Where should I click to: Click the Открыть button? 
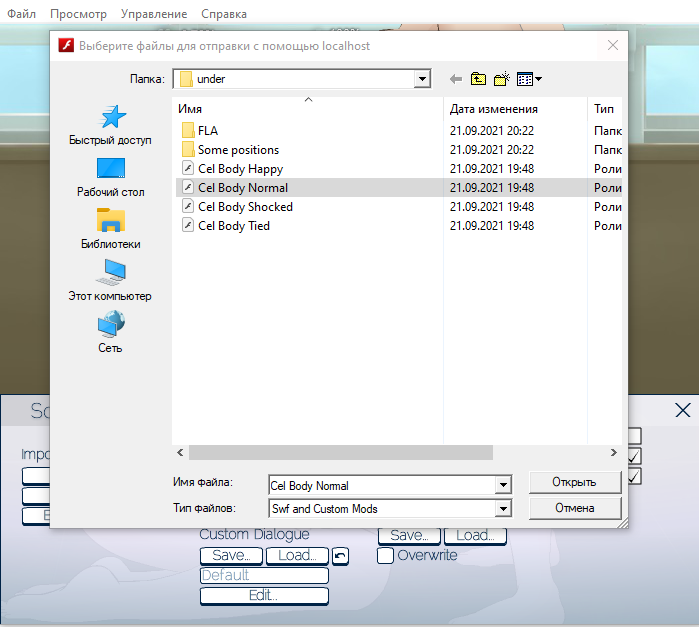point(574,482)
